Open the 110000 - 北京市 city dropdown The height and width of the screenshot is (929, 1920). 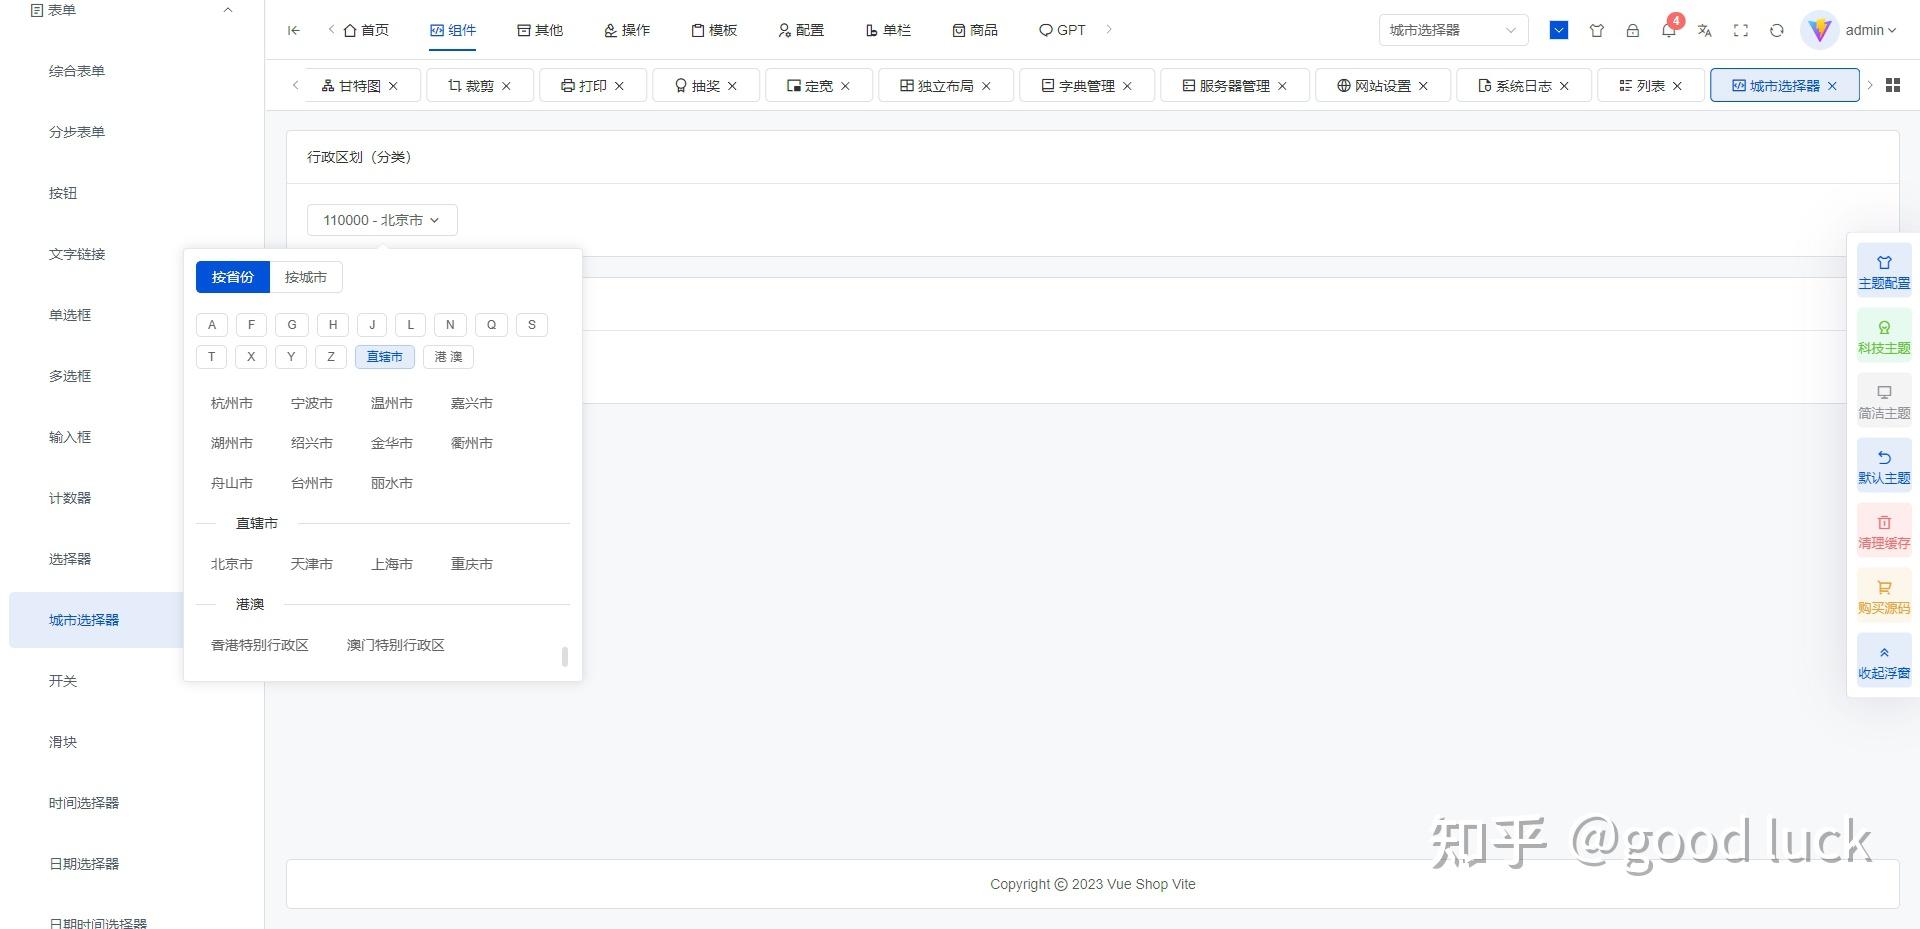382,220
